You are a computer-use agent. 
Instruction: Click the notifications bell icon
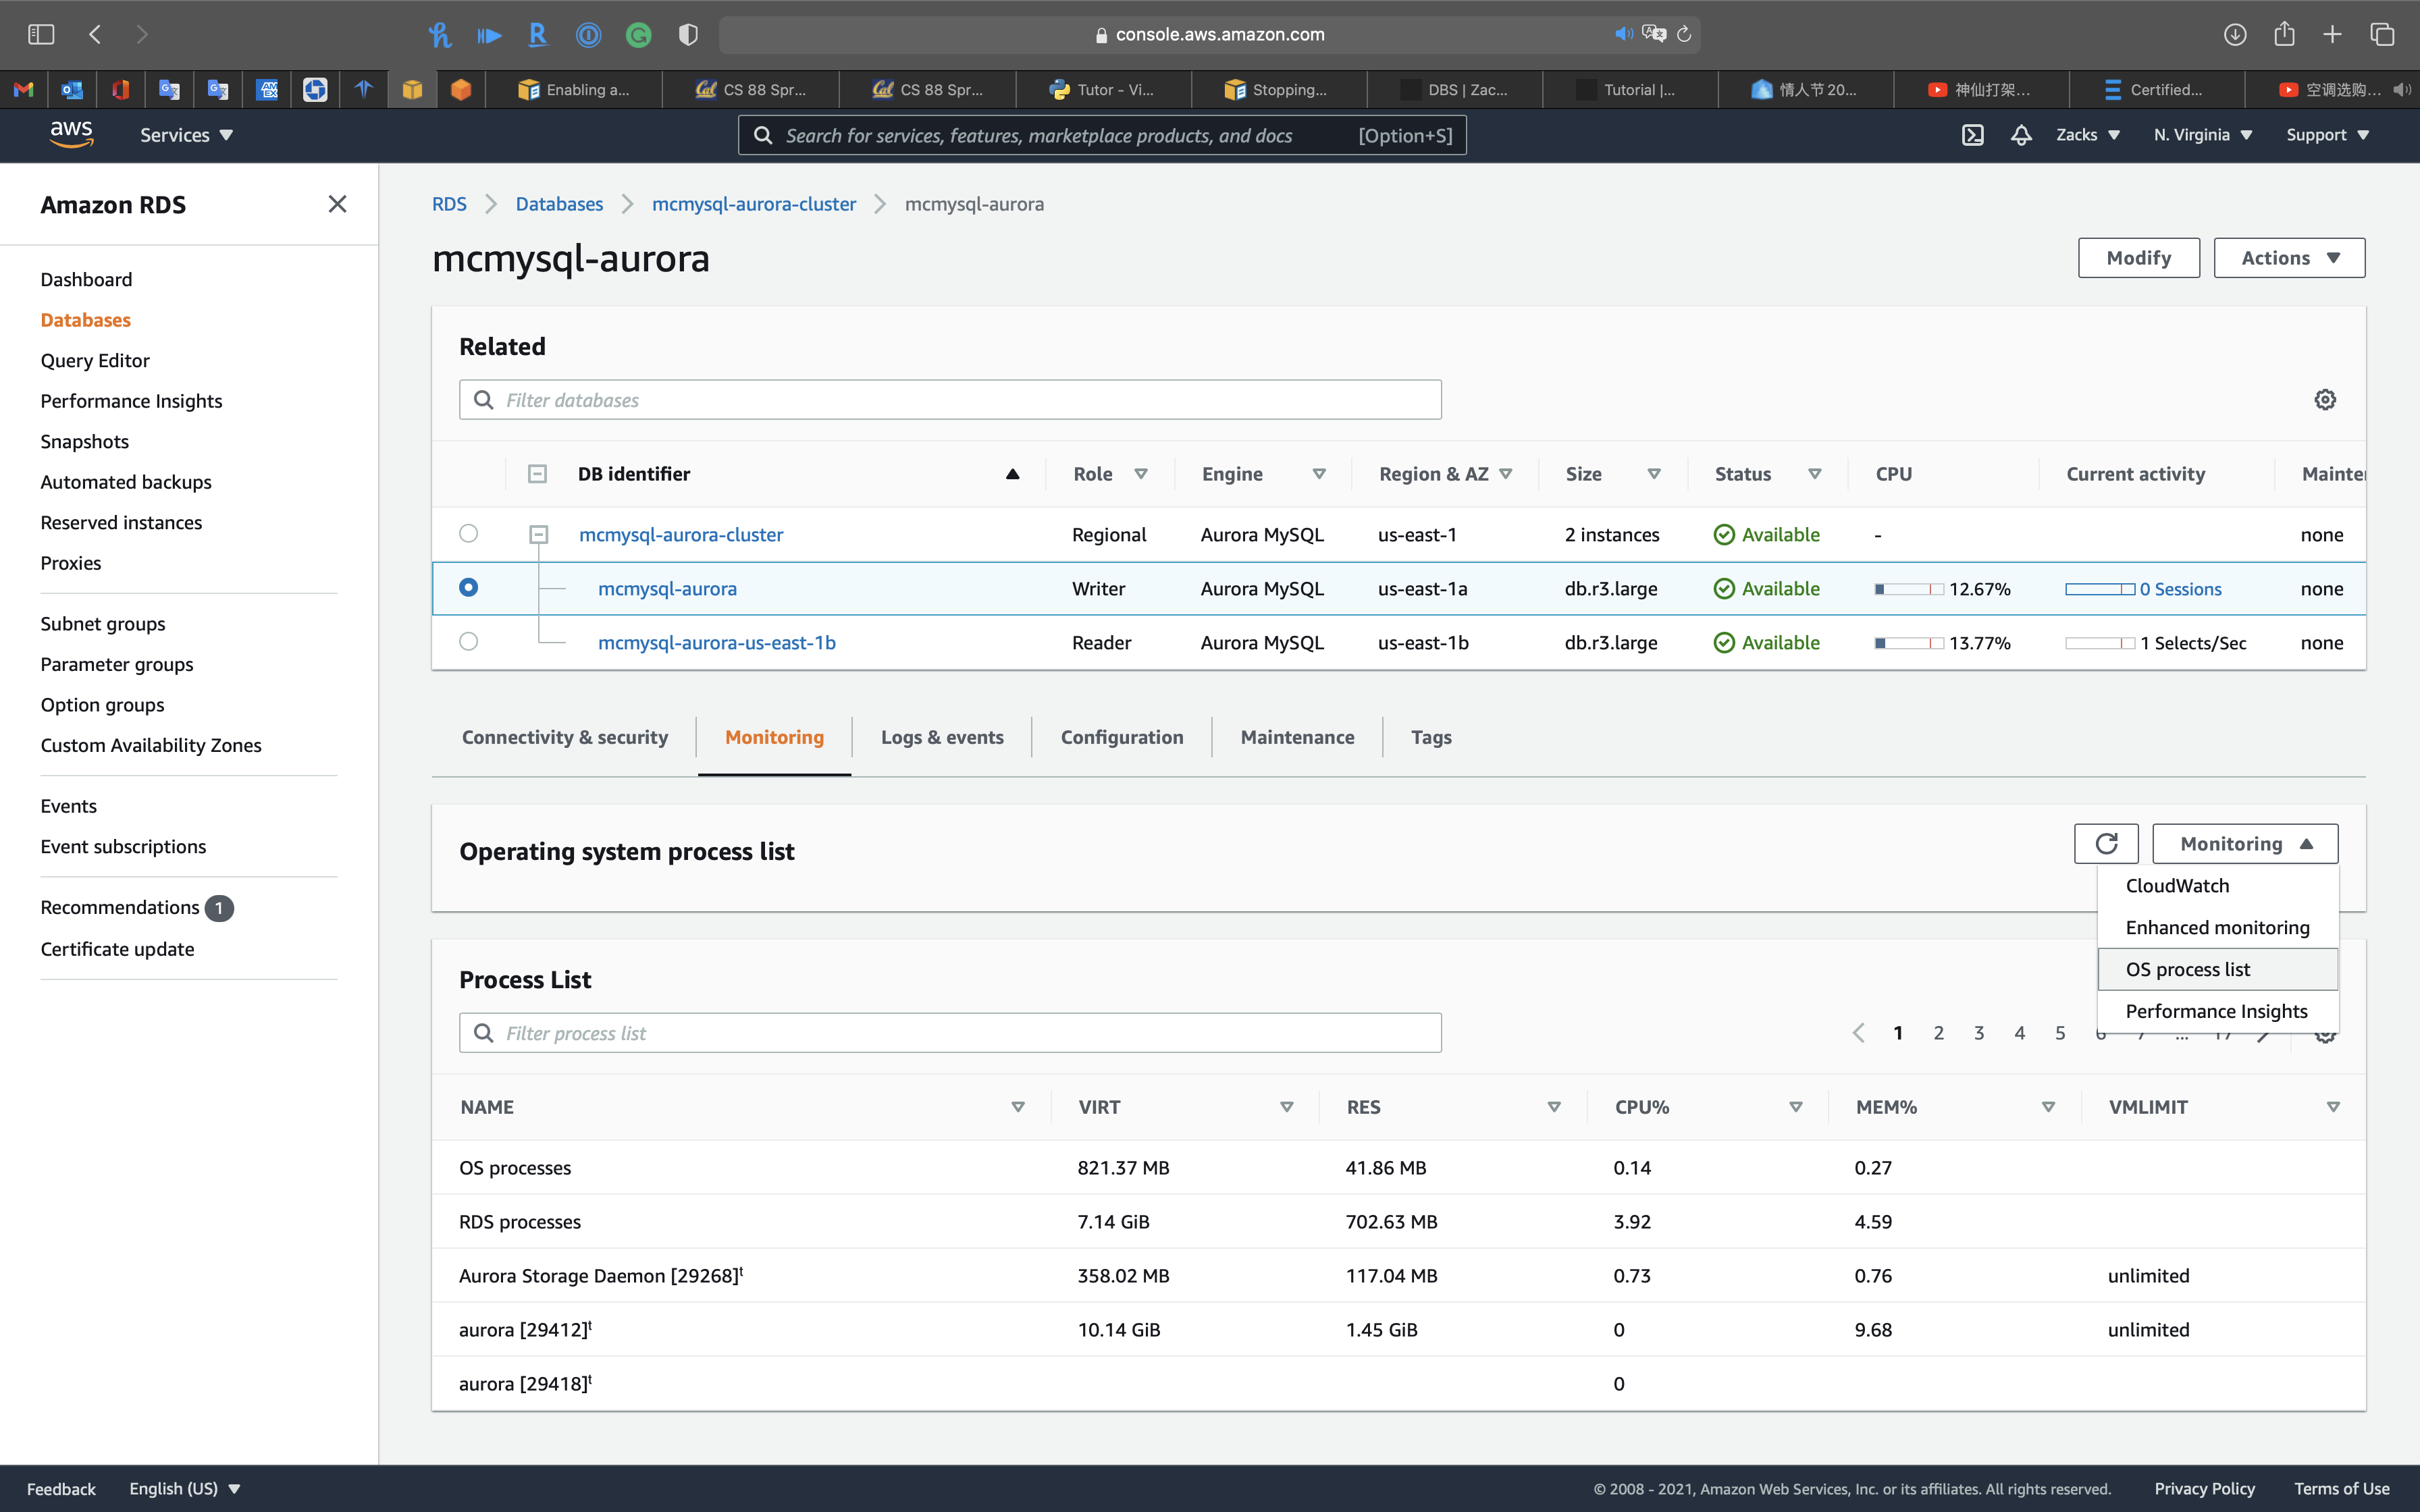[x=2020, y=135]
